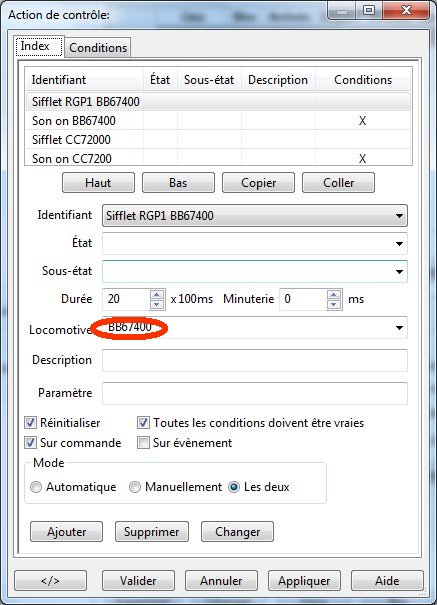The height and width of the screenshot is (605, 437).
Task: Increase the Durée value with up arrow
Action: [x=157, y=295]
